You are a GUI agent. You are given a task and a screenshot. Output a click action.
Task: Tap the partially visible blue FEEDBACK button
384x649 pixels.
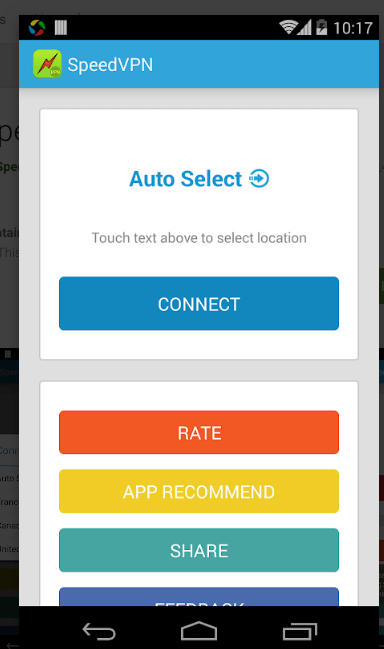coord(199,596)
